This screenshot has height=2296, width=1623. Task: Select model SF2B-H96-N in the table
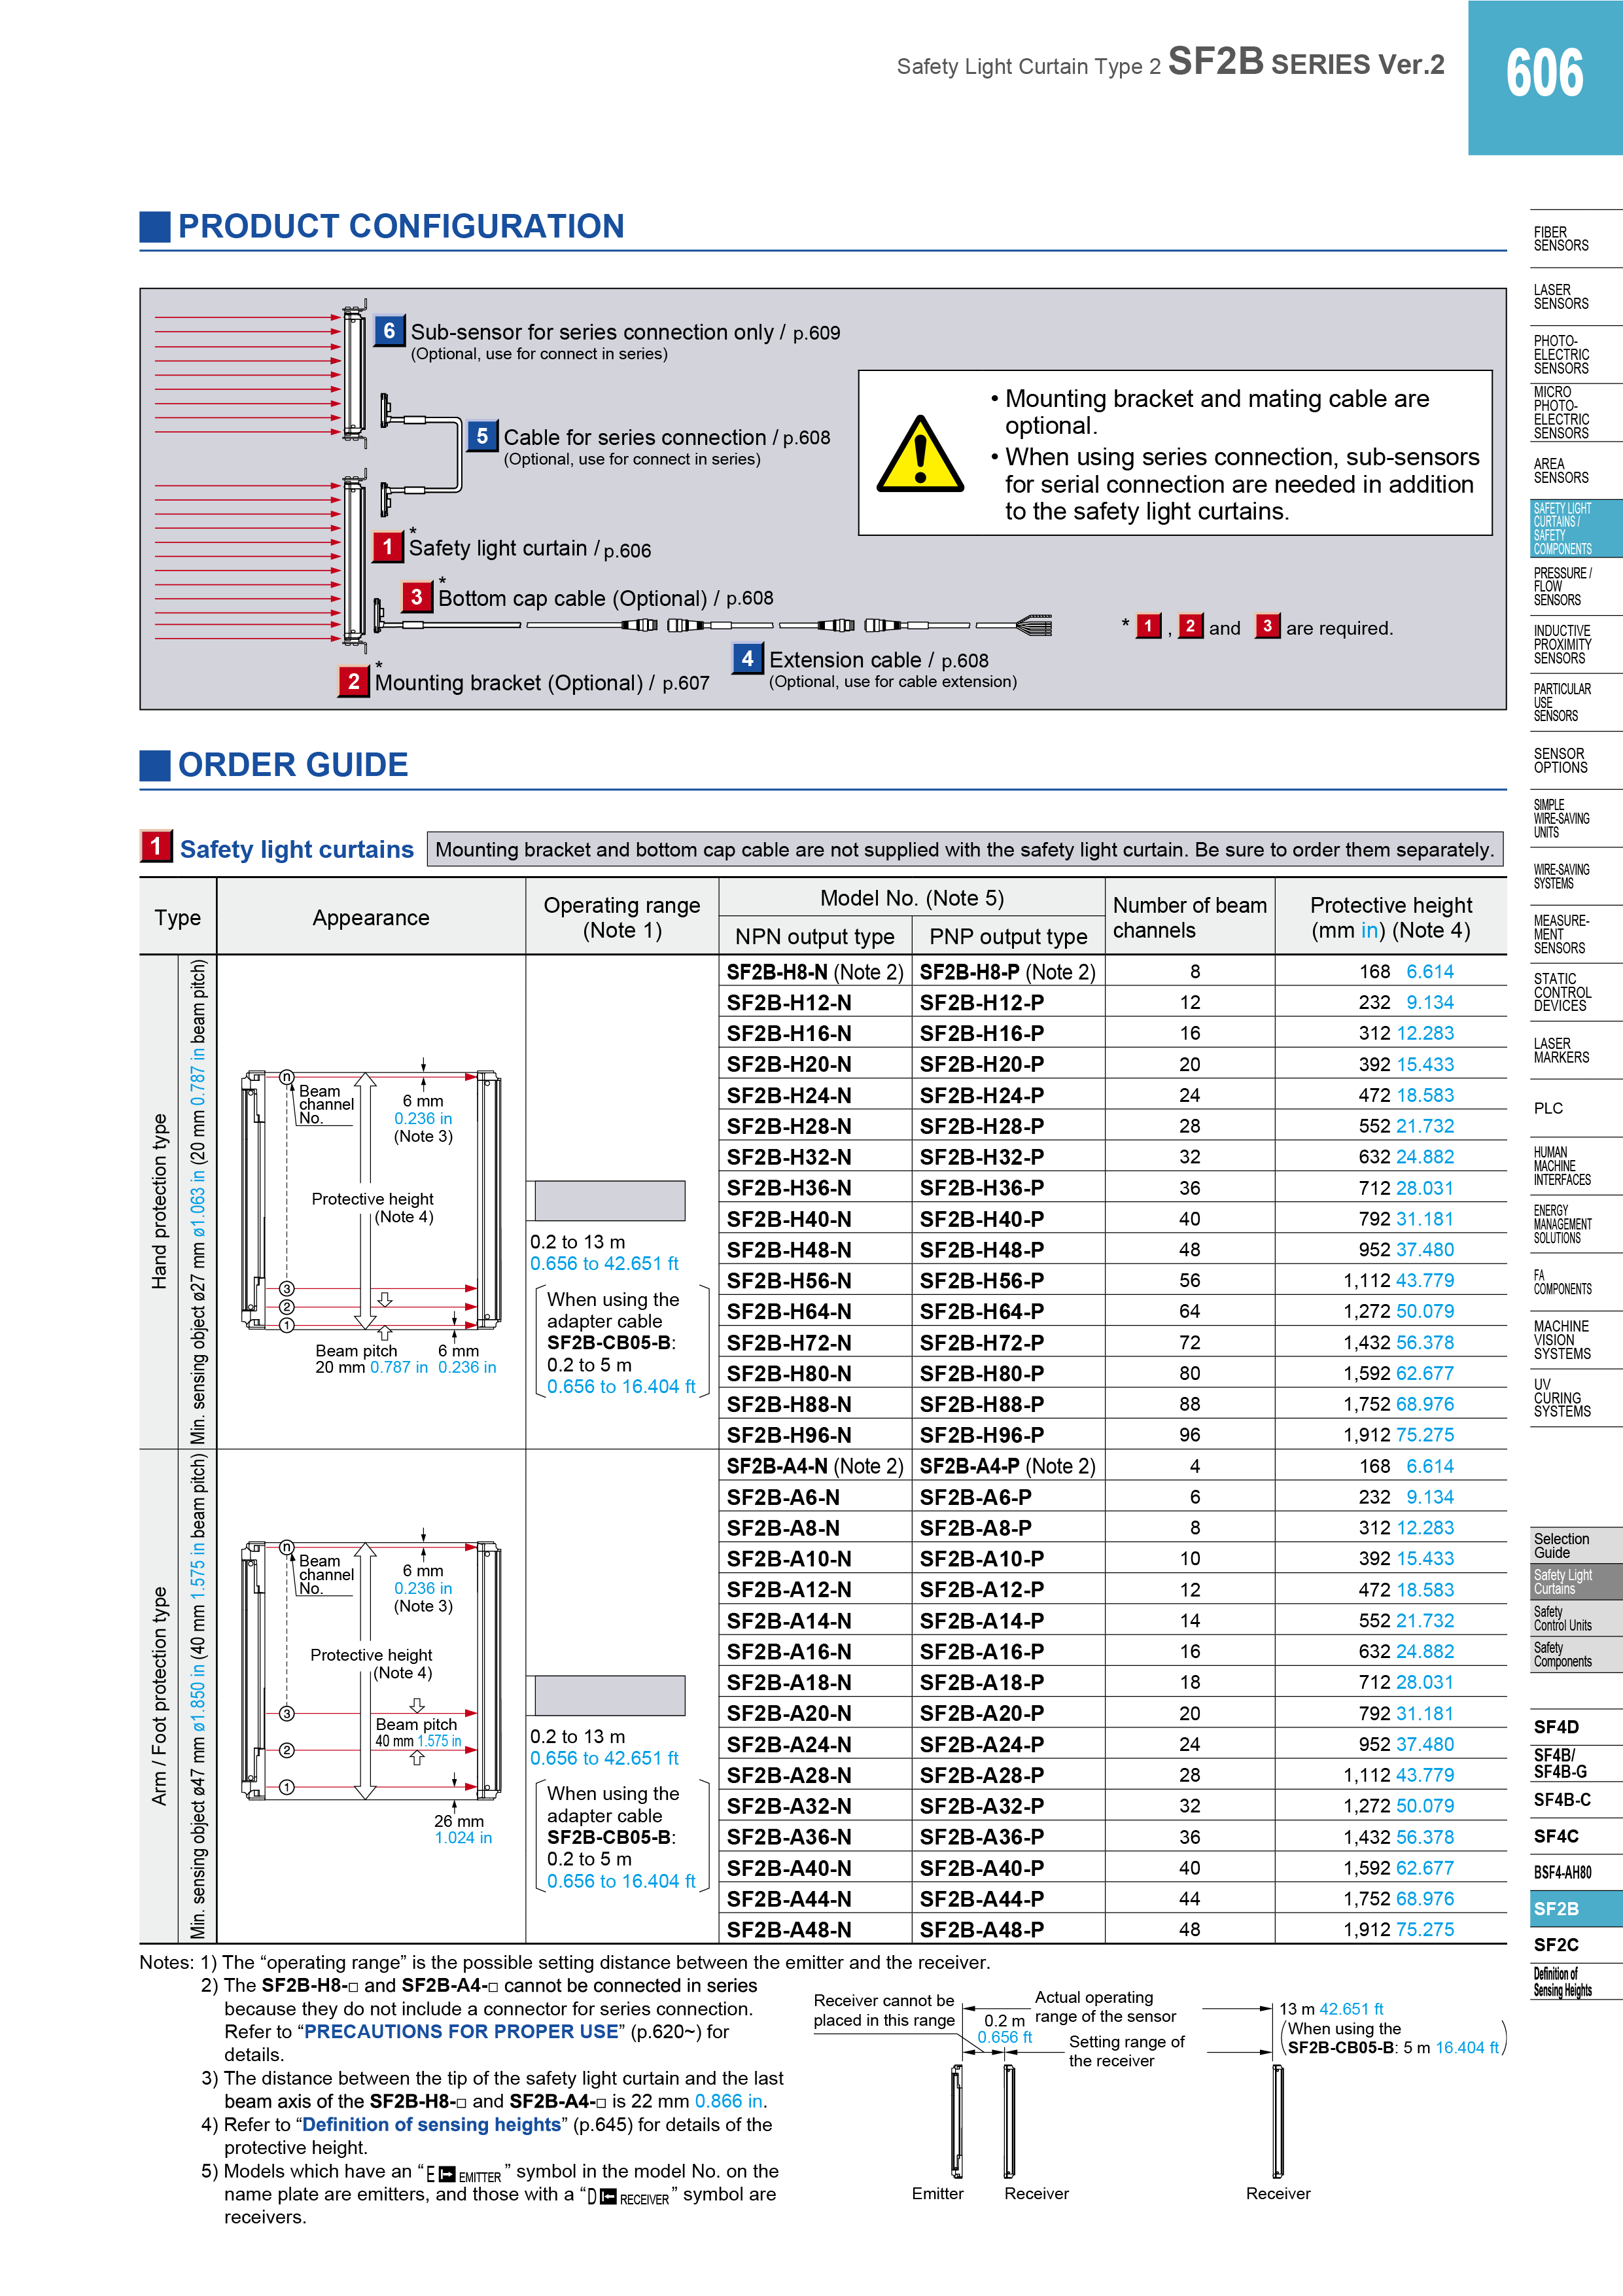(x=814, y=1434)
